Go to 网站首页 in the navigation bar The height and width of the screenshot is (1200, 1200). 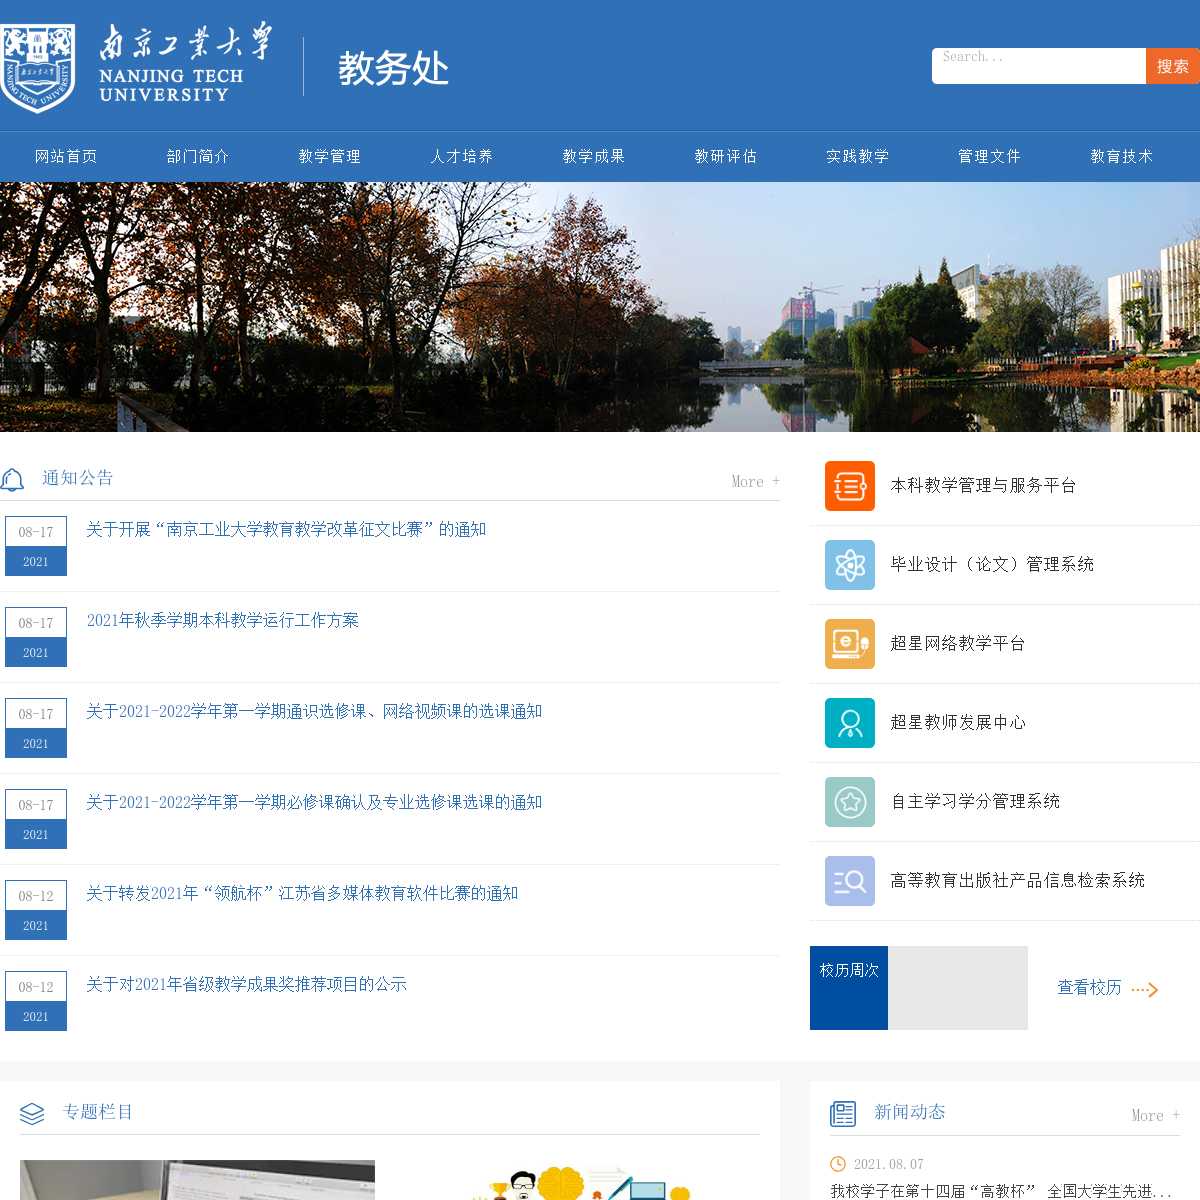pos(66,157)
